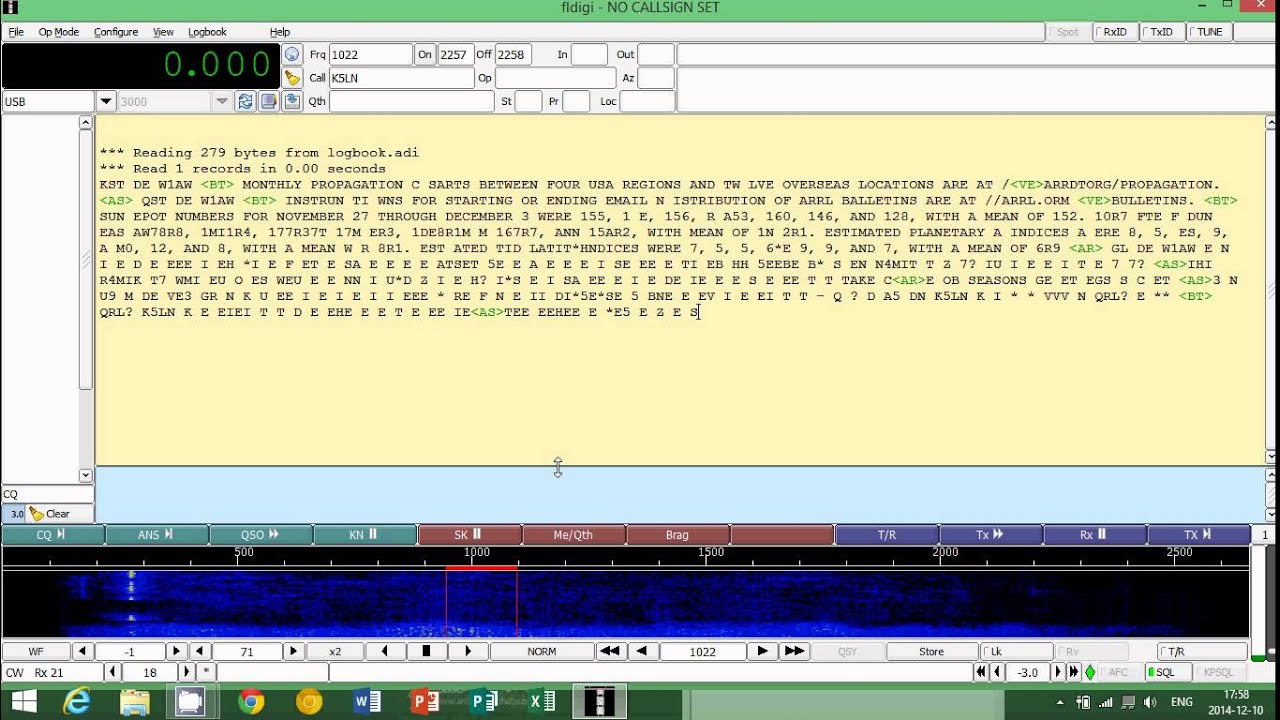1280x720 pixels.
Task: Open the Configure menu
Action: click(116, 32)
